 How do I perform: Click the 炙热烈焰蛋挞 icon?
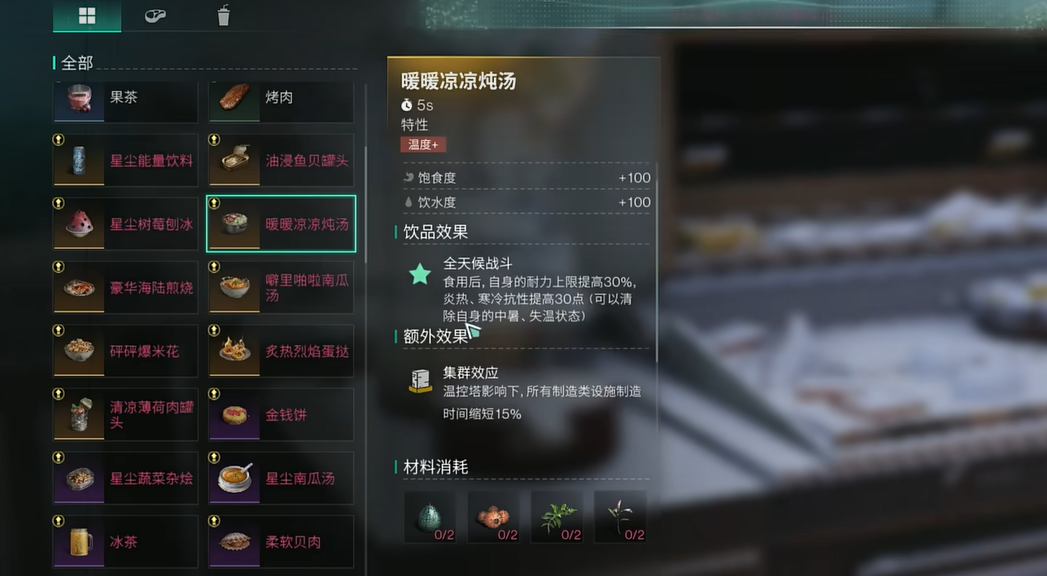(234, 351)
